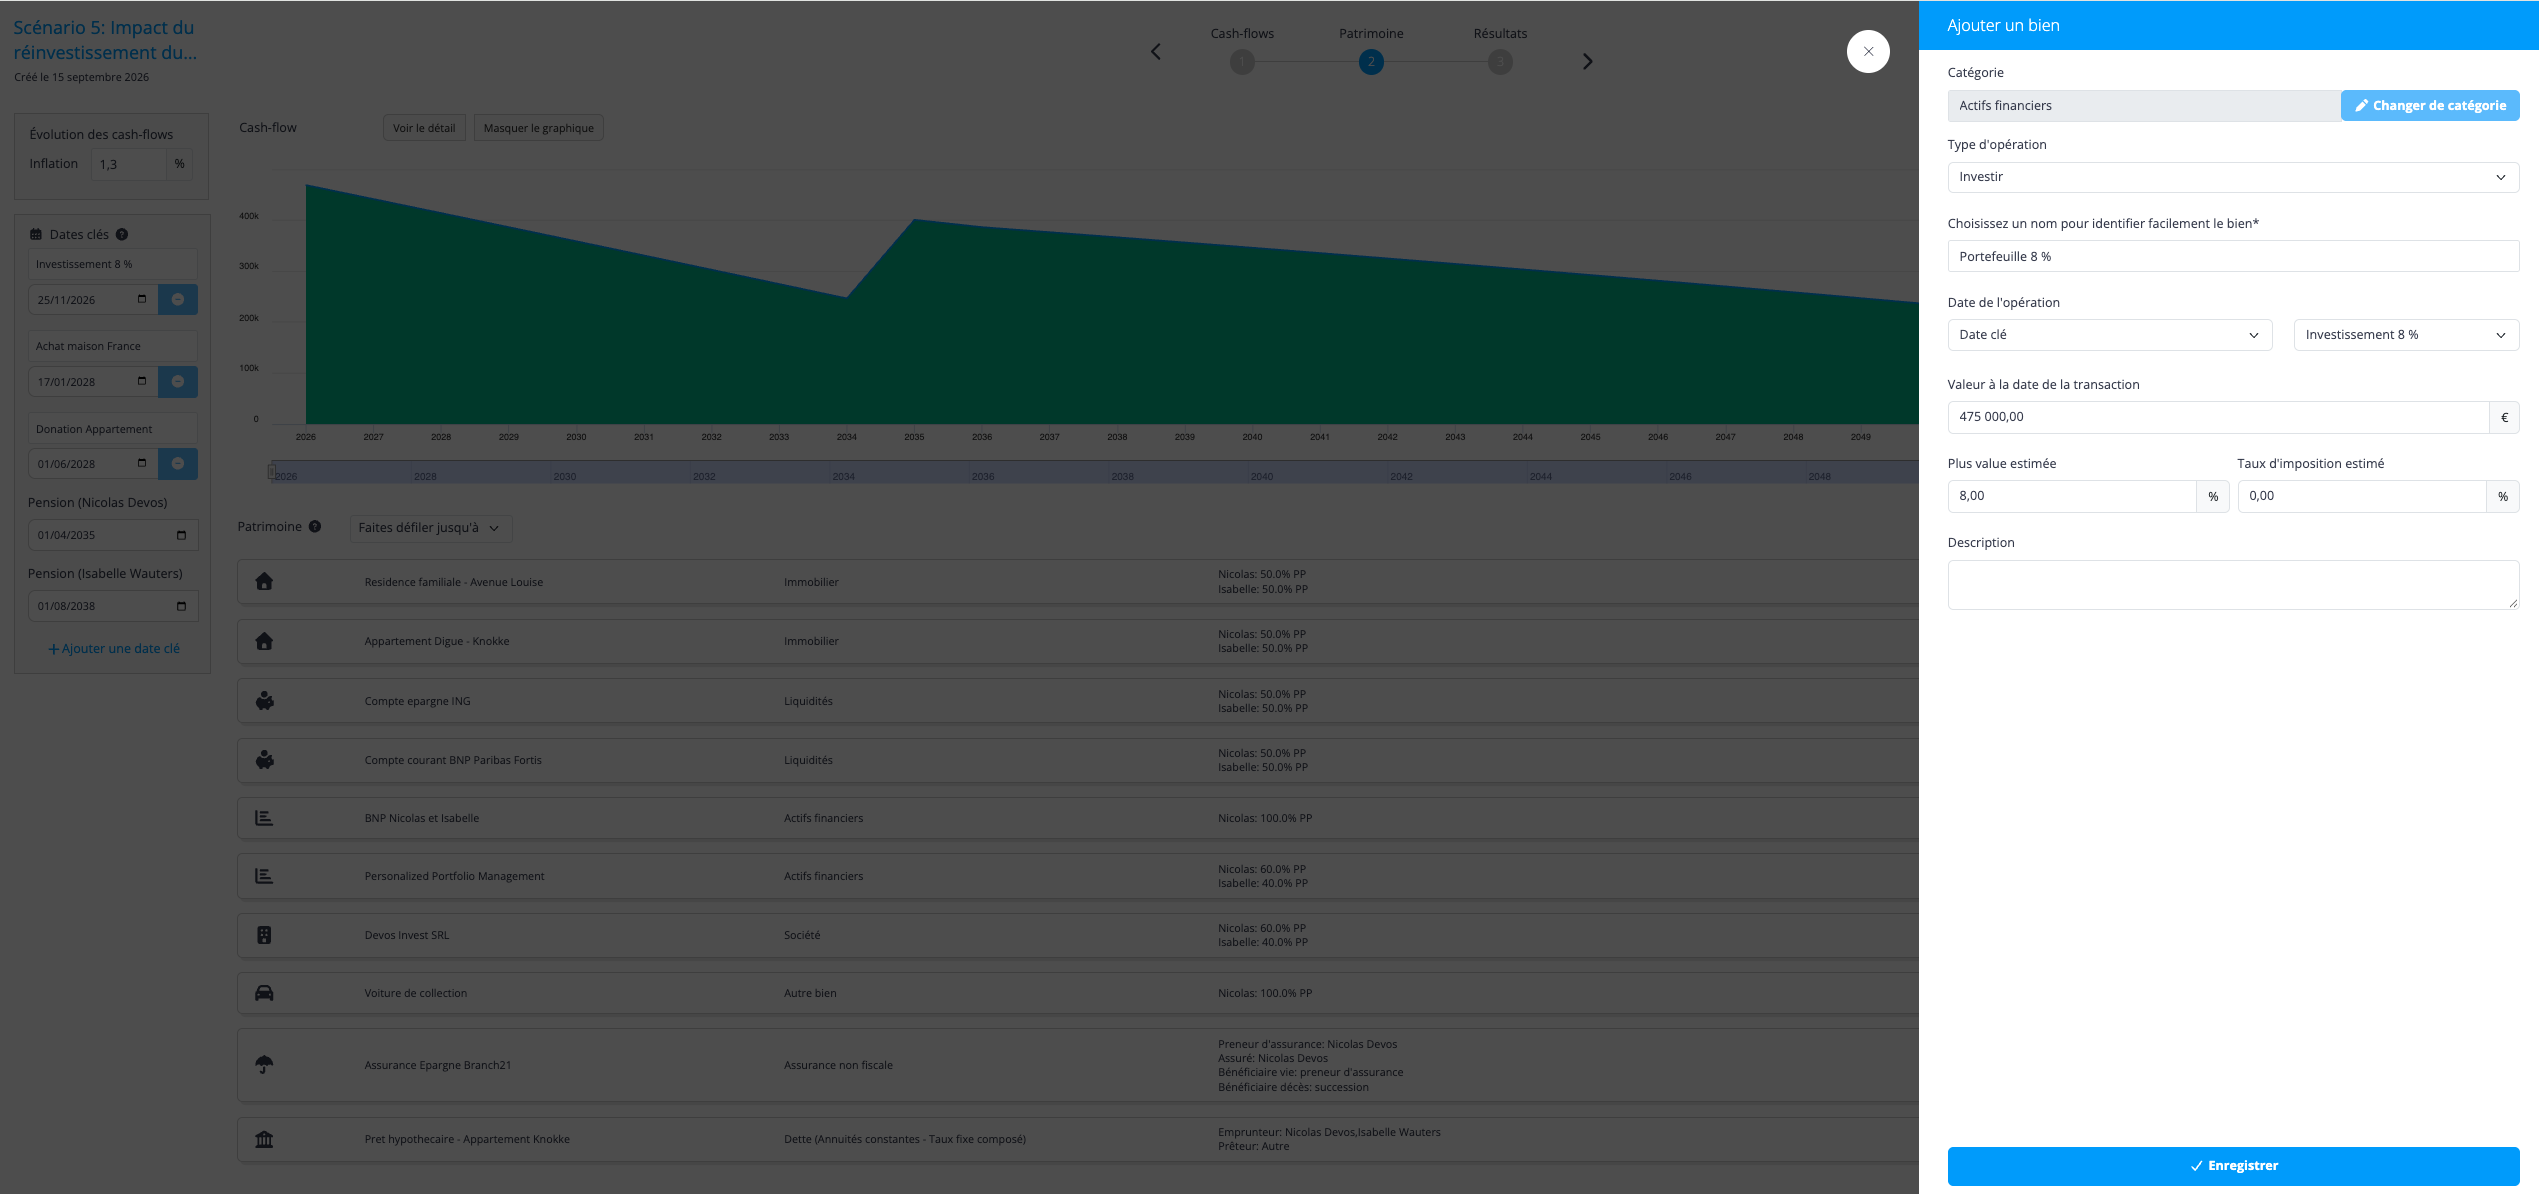Click the Enregistrer button

(2233, 1166)
